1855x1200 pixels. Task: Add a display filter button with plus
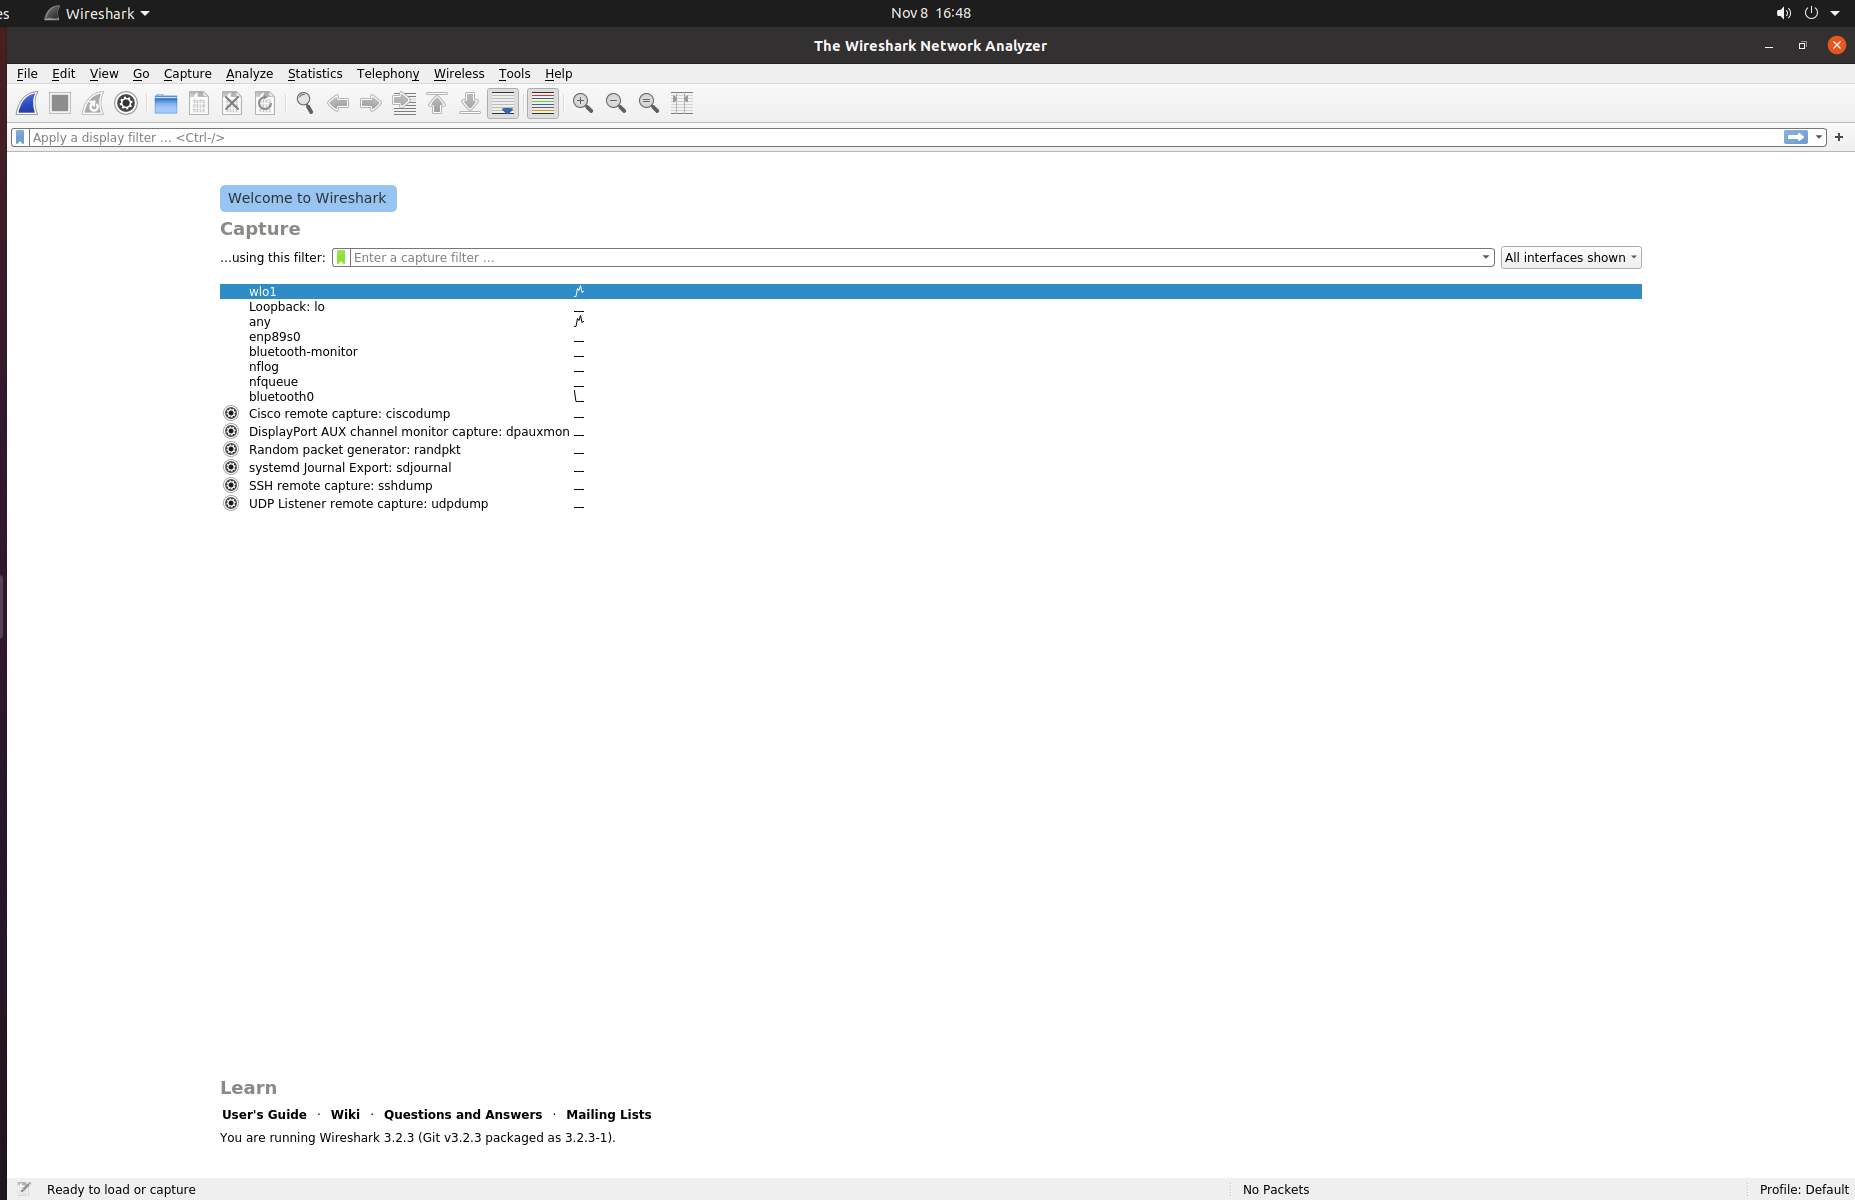click(1839, 137)
